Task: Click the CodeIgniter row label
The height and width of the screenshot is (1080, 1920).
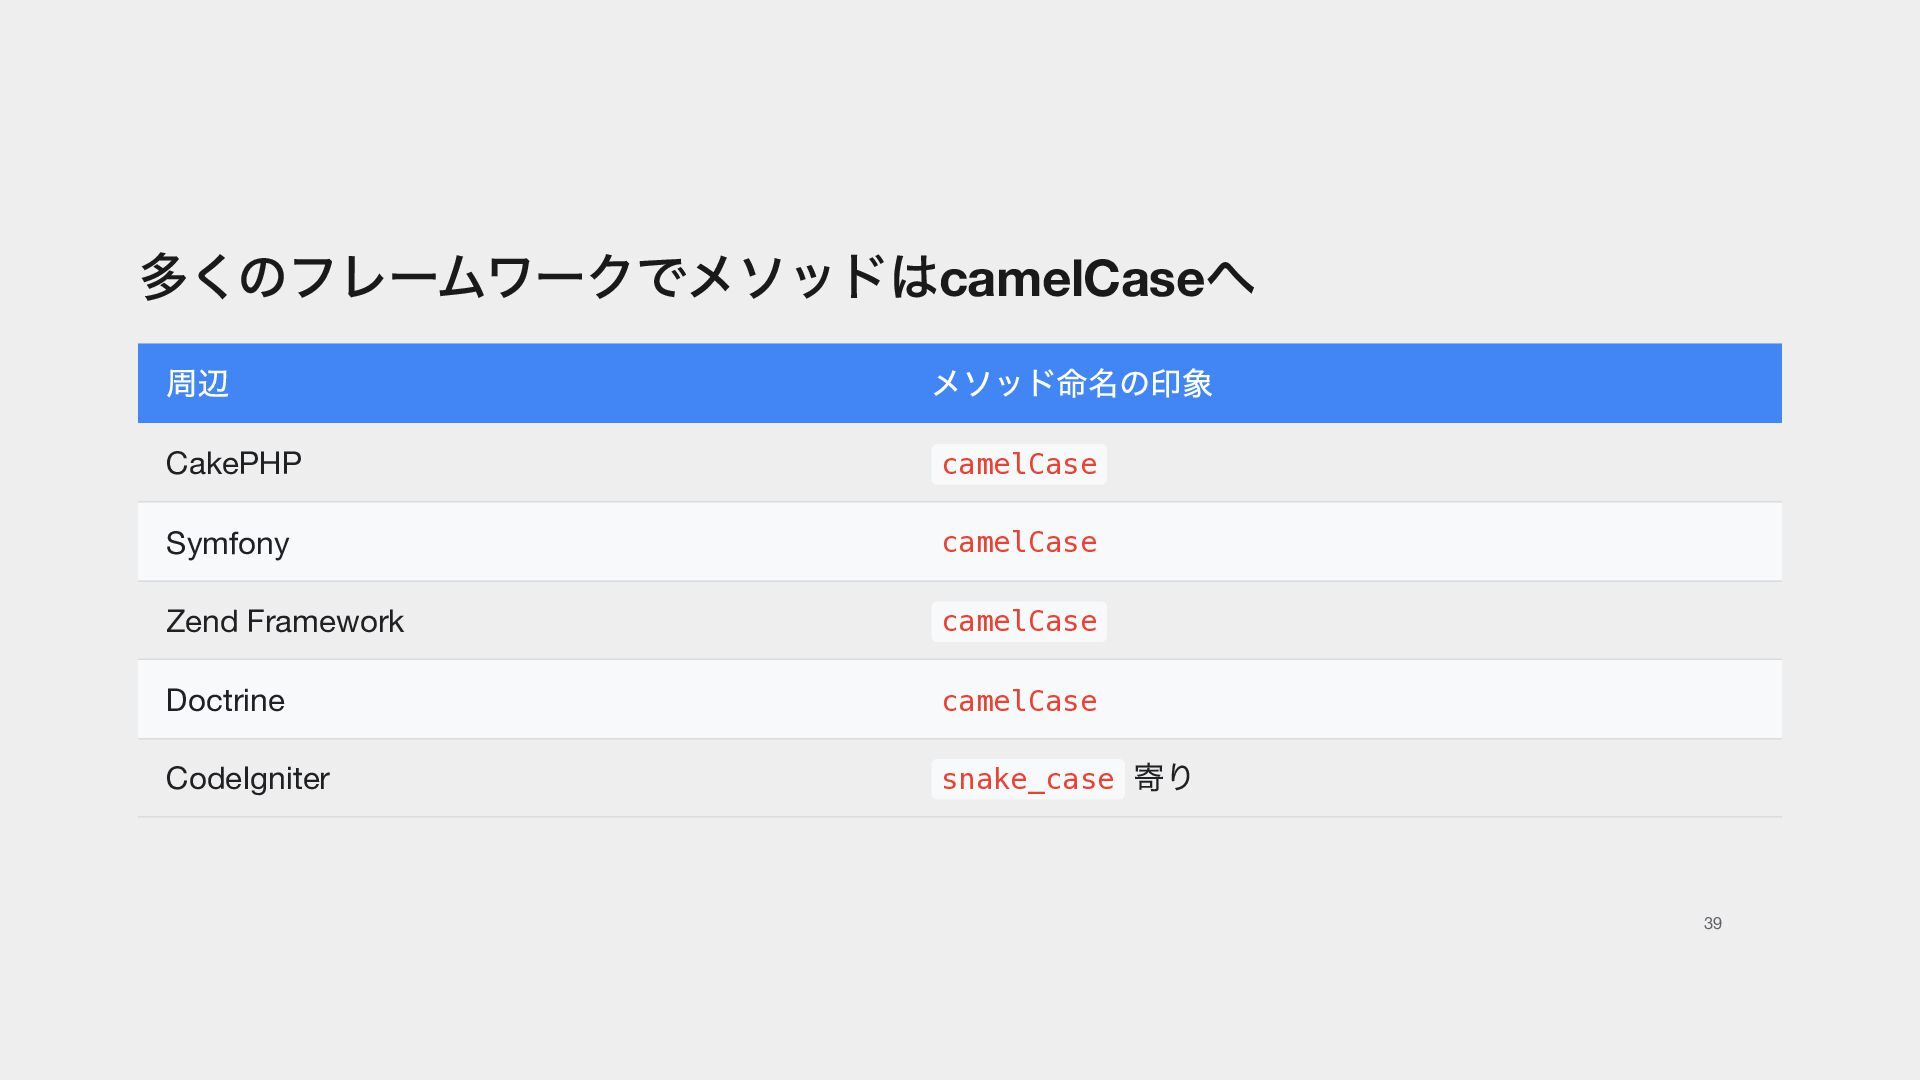Action: tap(247, 778)
